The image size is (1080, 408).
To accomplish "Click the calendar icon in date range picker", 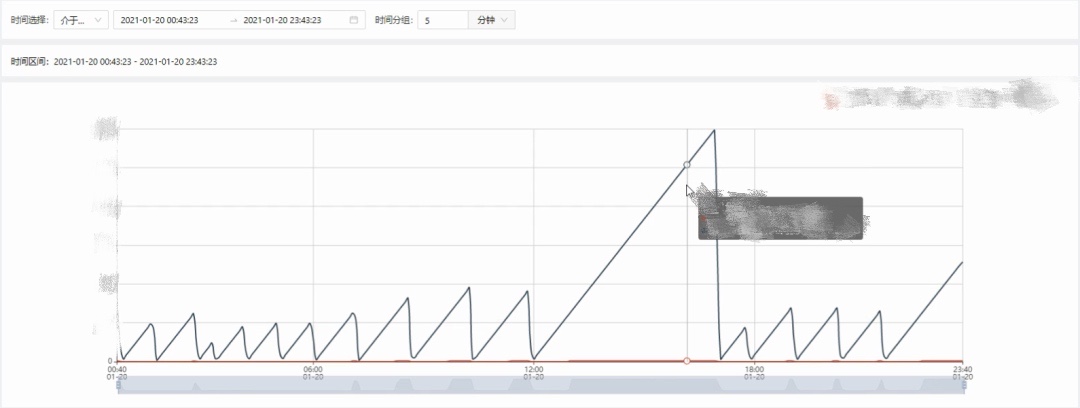I will coord(353,20).
